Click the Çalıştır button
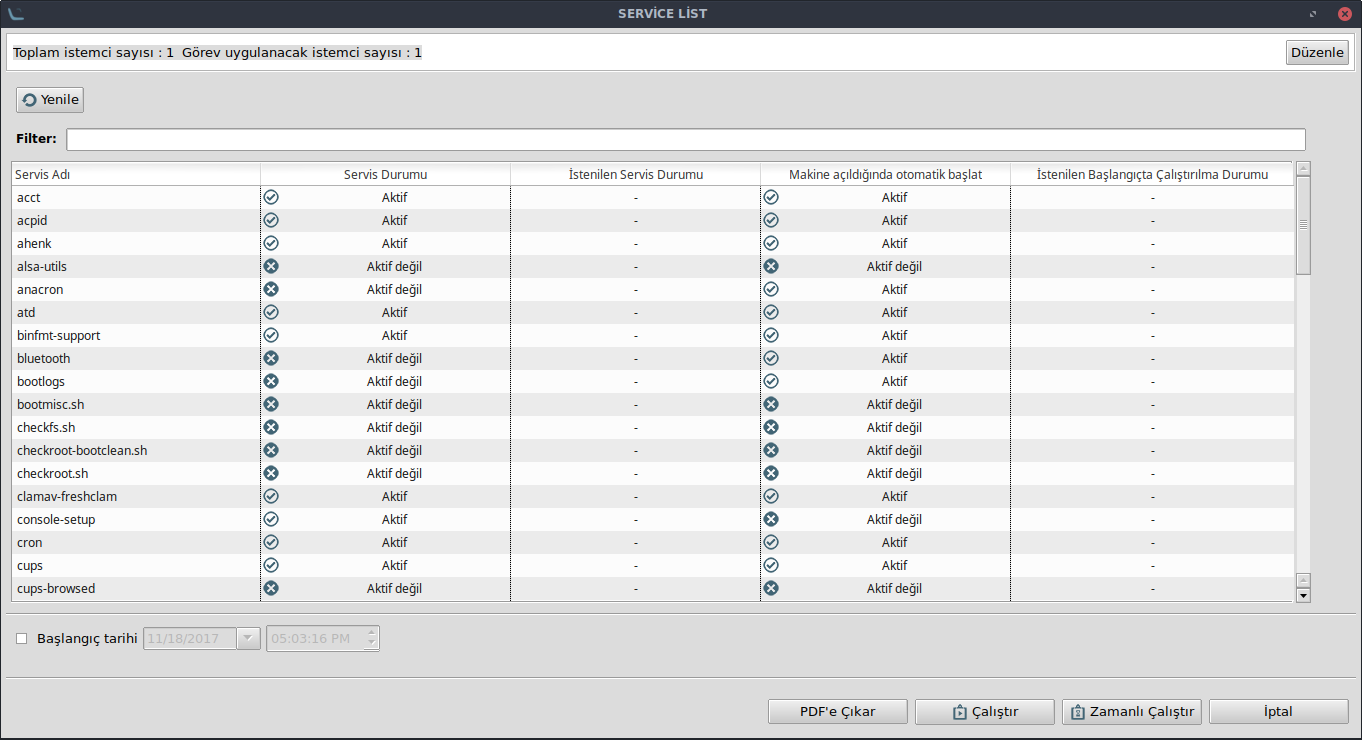 point(985,712)
